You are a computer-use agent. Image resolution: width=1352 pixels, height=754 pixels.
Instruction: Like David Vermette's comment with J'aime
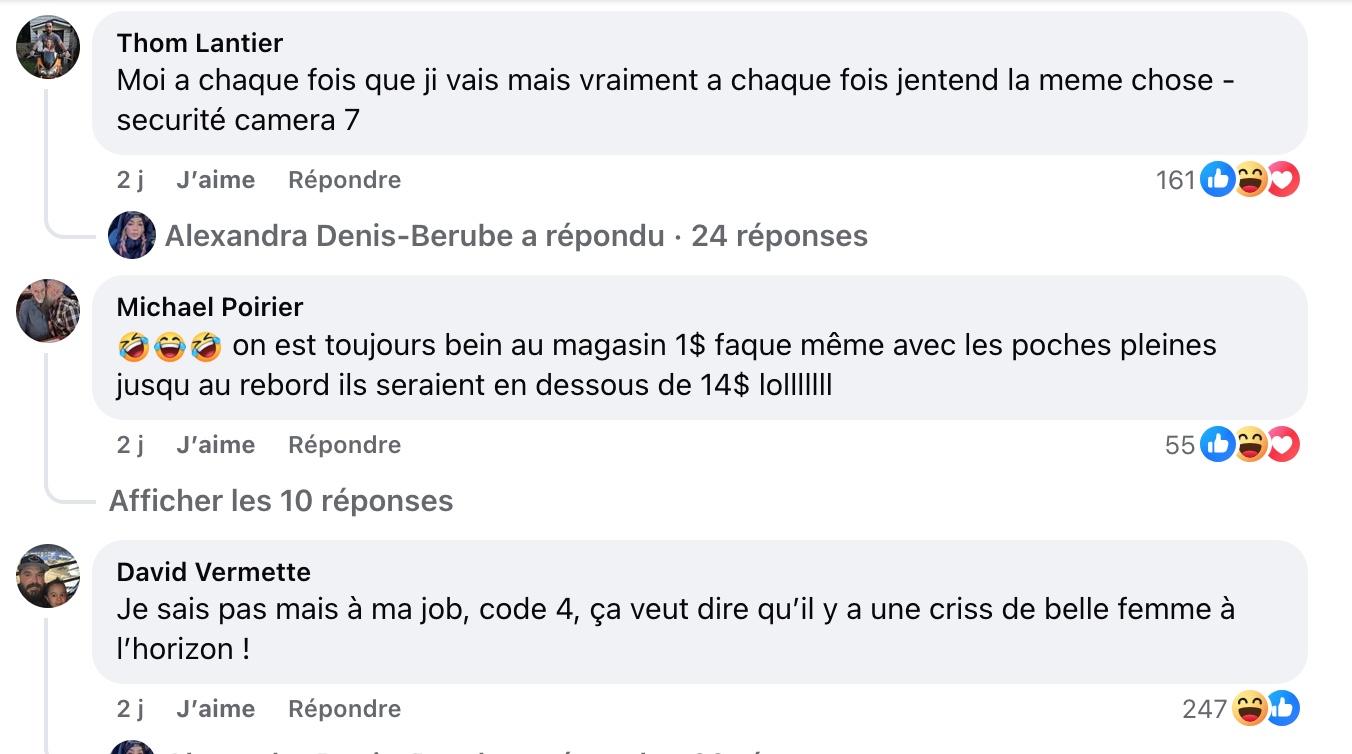[215, 709]
